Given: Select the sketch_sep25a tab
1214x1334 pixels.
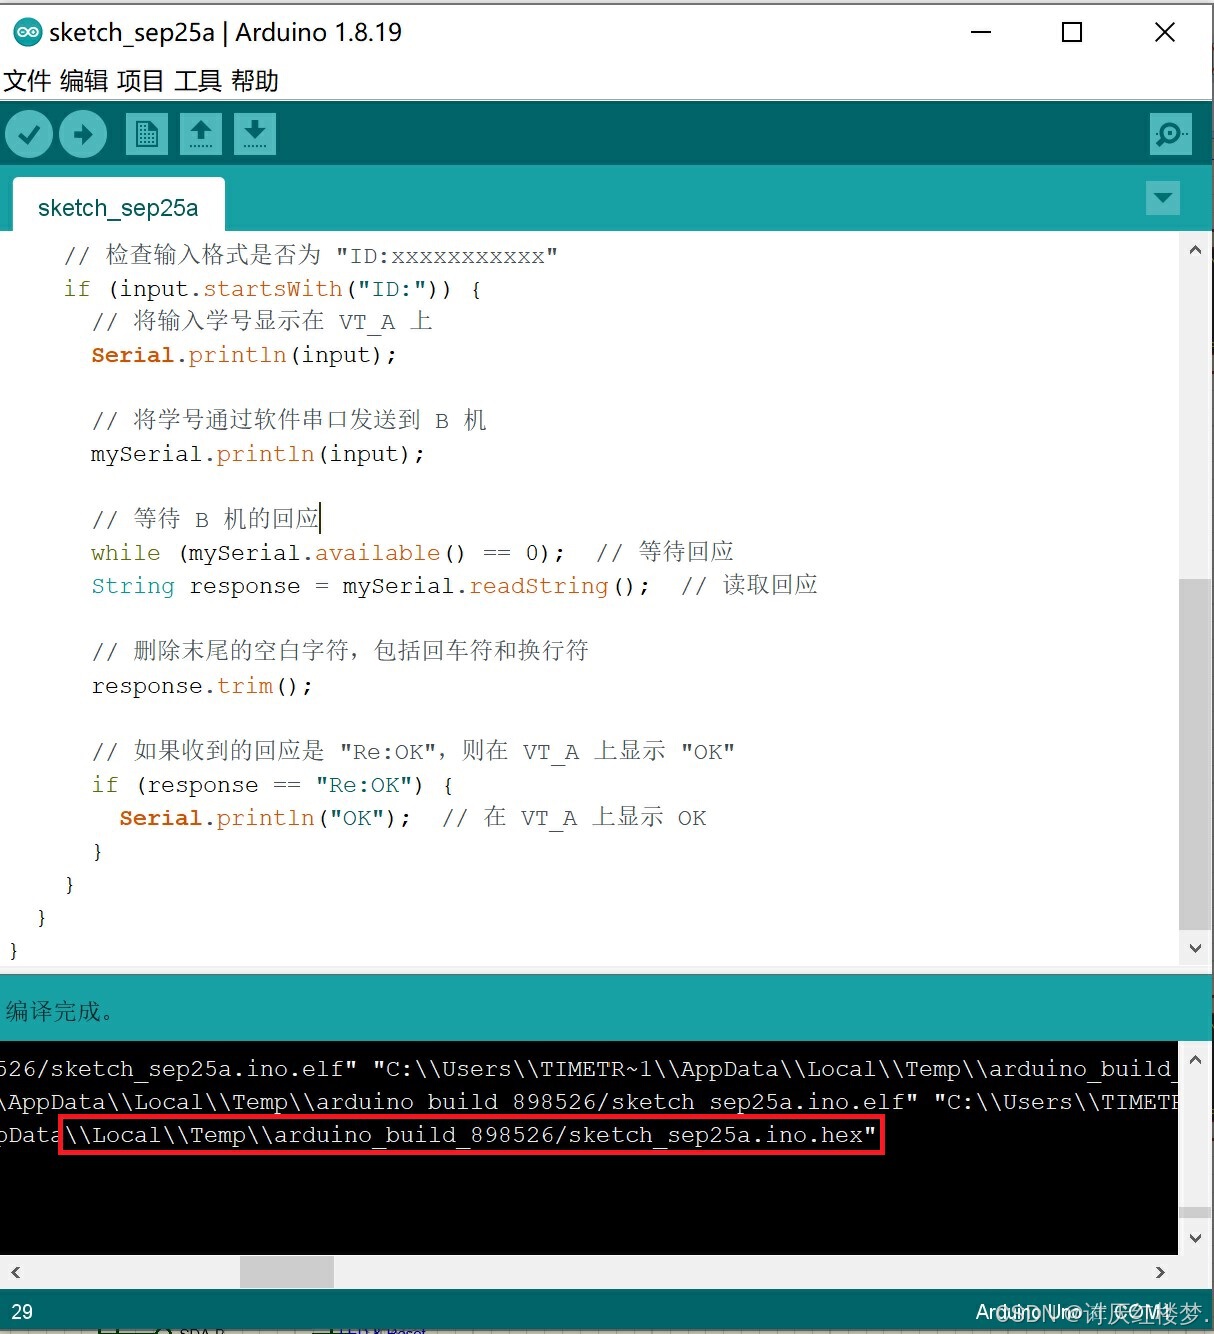Looking at the screenshot, I should pyautogui.click(x=117, y=207).
